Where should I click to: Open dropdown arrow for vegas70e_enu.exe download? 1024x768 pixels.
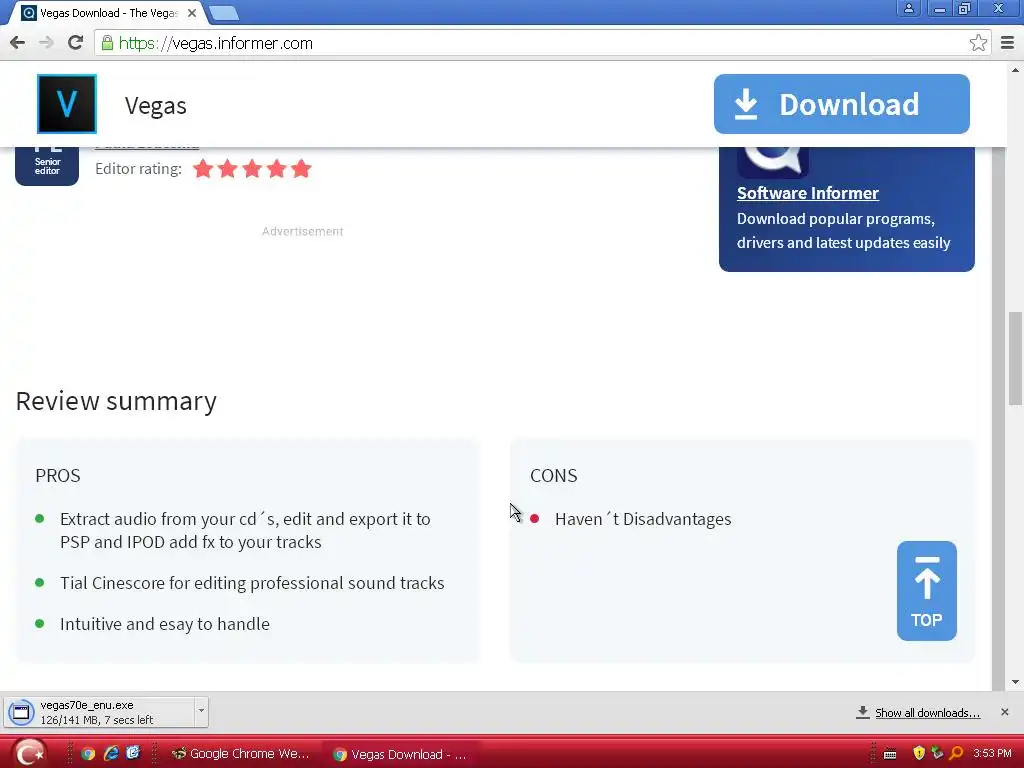coord(201,711)
